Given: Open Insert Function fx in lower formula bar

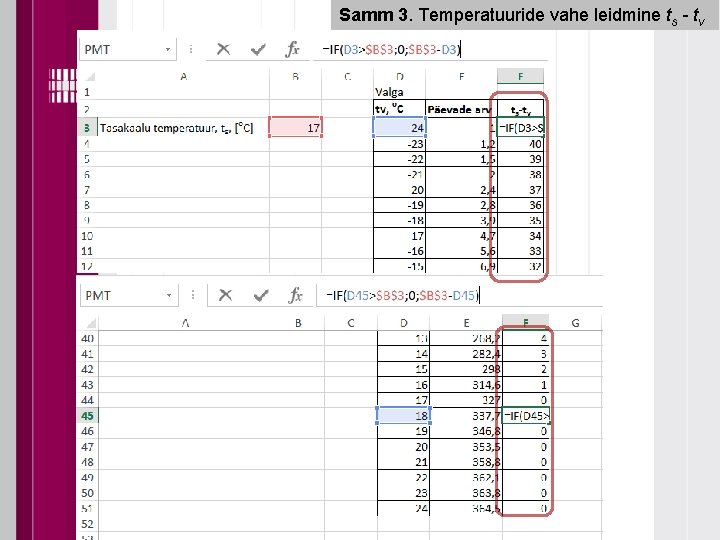Looking at the screenshot, I should click(295, 295).
